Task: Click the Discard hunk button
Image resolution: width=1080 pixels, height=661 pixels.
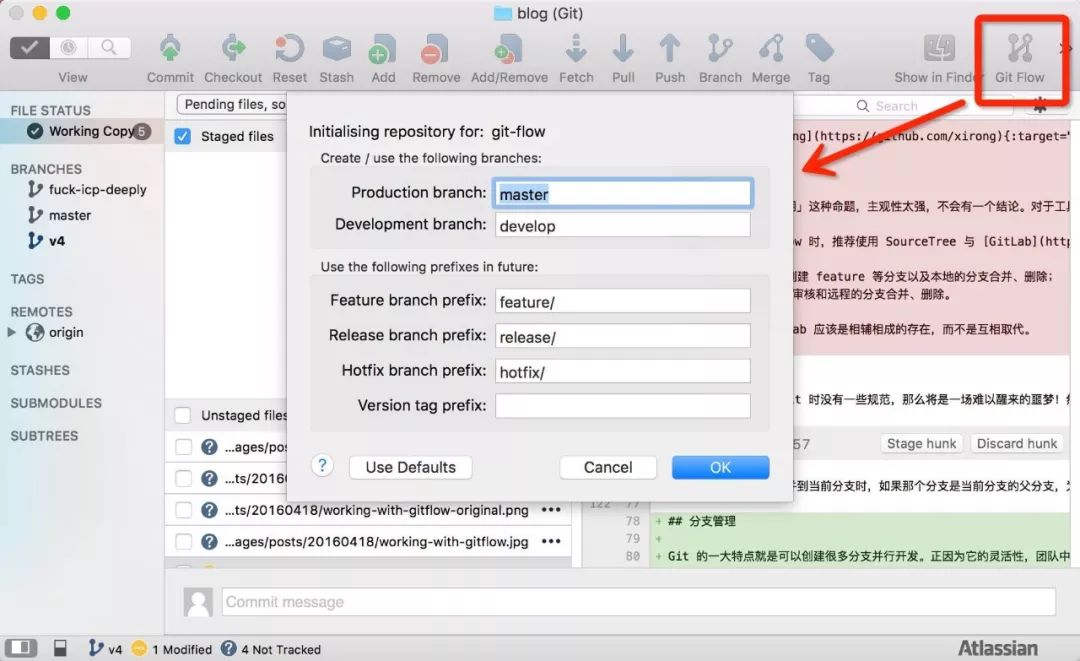Action: click(1017, 443)
